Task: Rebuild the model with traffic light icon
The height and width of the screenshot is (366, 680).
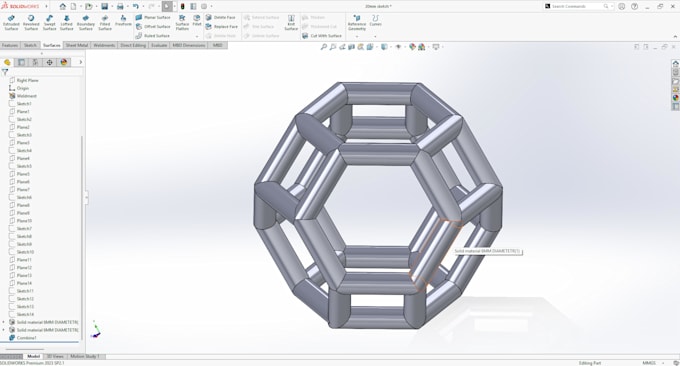Action: (x=183, y=6)
